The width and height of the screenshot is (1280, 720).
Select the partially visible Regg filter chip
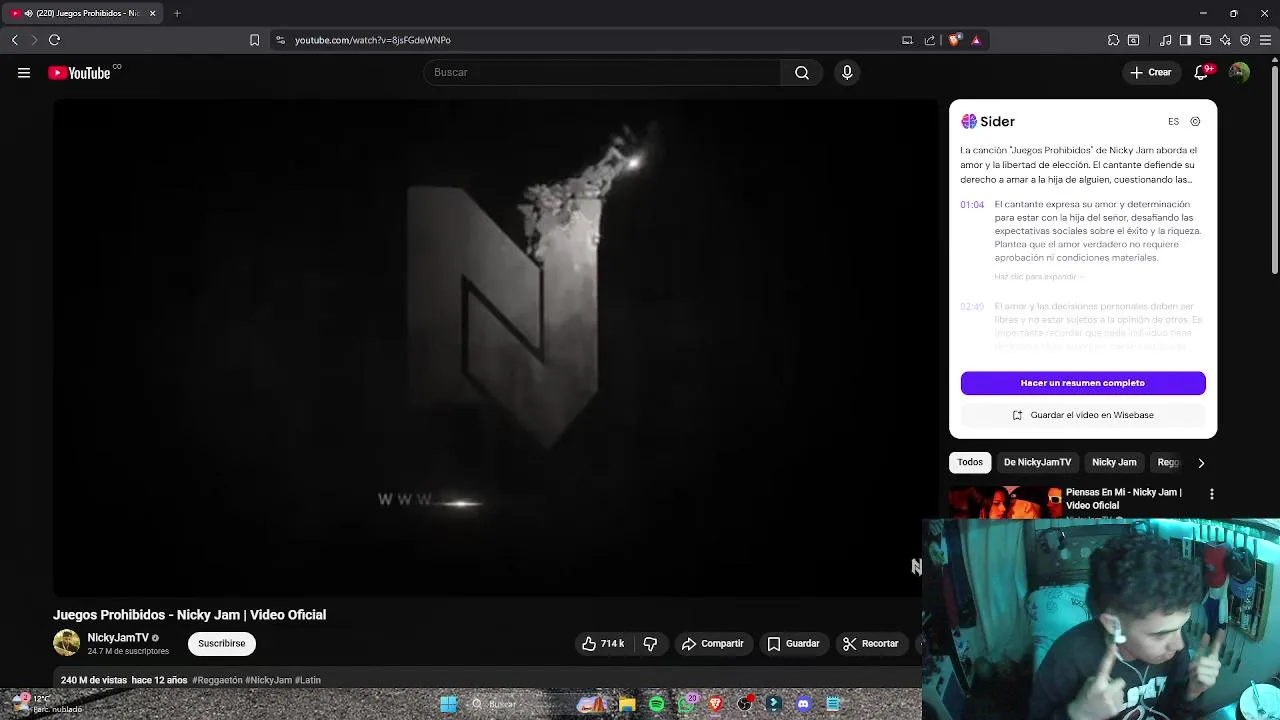[x=1167, y=462]
